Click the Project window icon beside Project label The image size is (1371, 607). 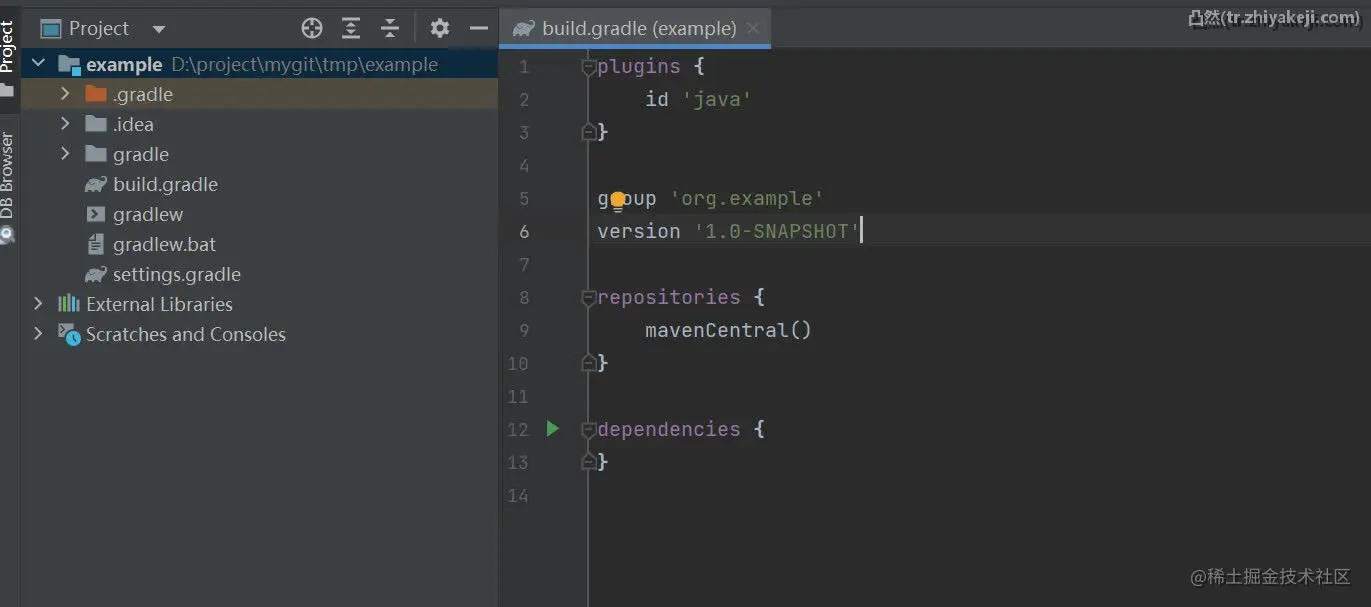(x=51, y=29)
